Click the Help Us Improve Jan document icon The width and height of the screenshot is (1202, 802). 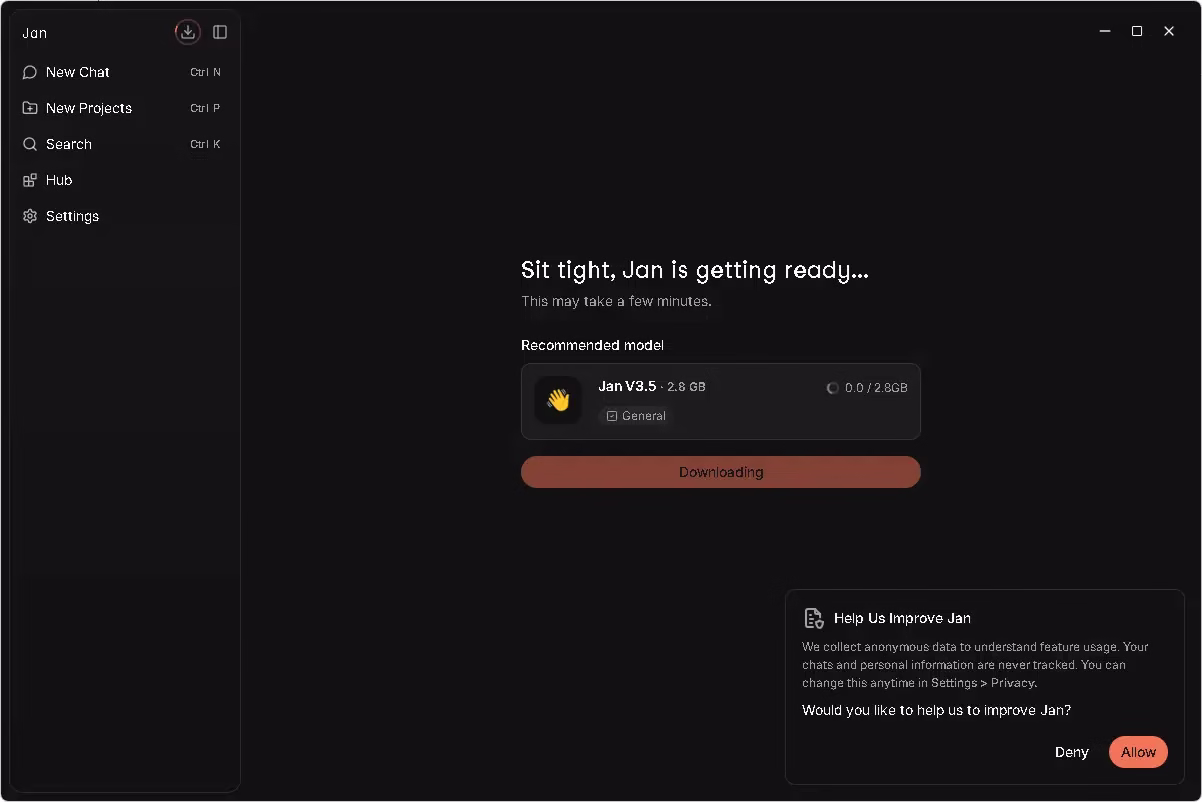[814, 618]
